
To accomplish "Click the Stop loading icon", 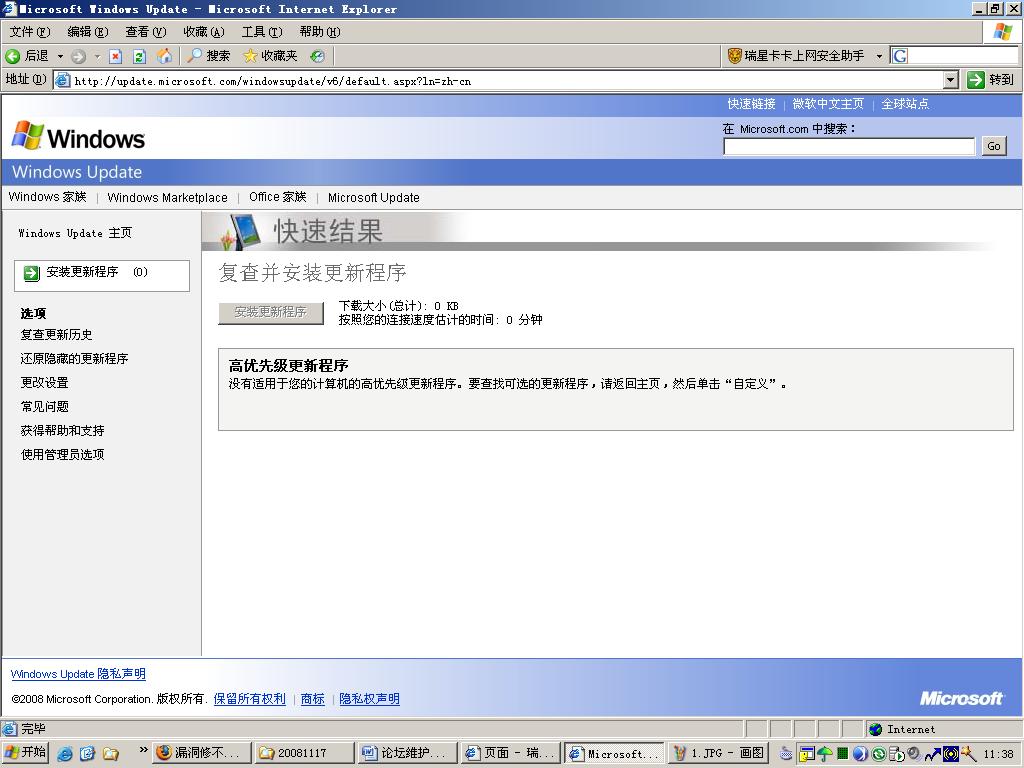I will click(x=116, y=56).
